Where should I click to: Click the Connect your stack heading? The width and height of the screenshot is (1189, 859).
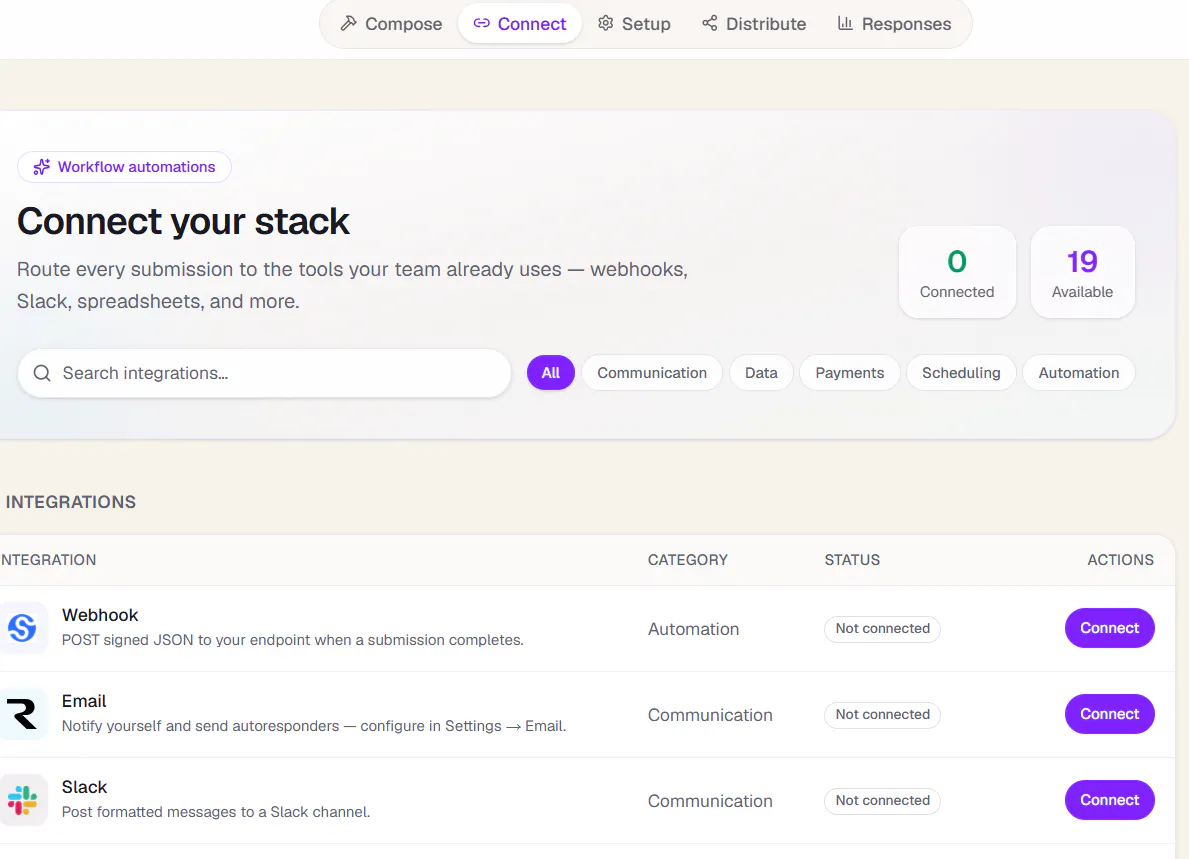[183, 222]
